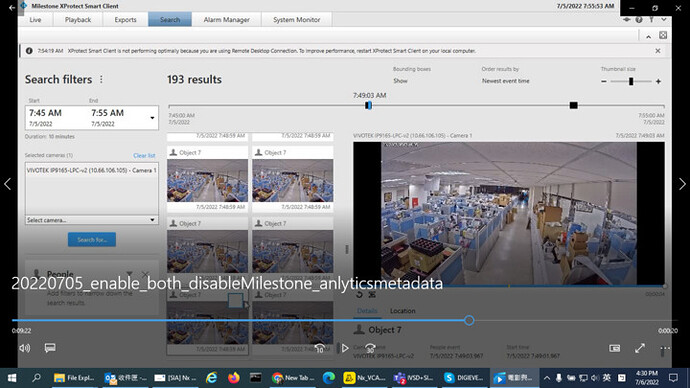Click the video seek bar handle
The width and height of the screenshot is (690, 388).
[x=469, y=320]
